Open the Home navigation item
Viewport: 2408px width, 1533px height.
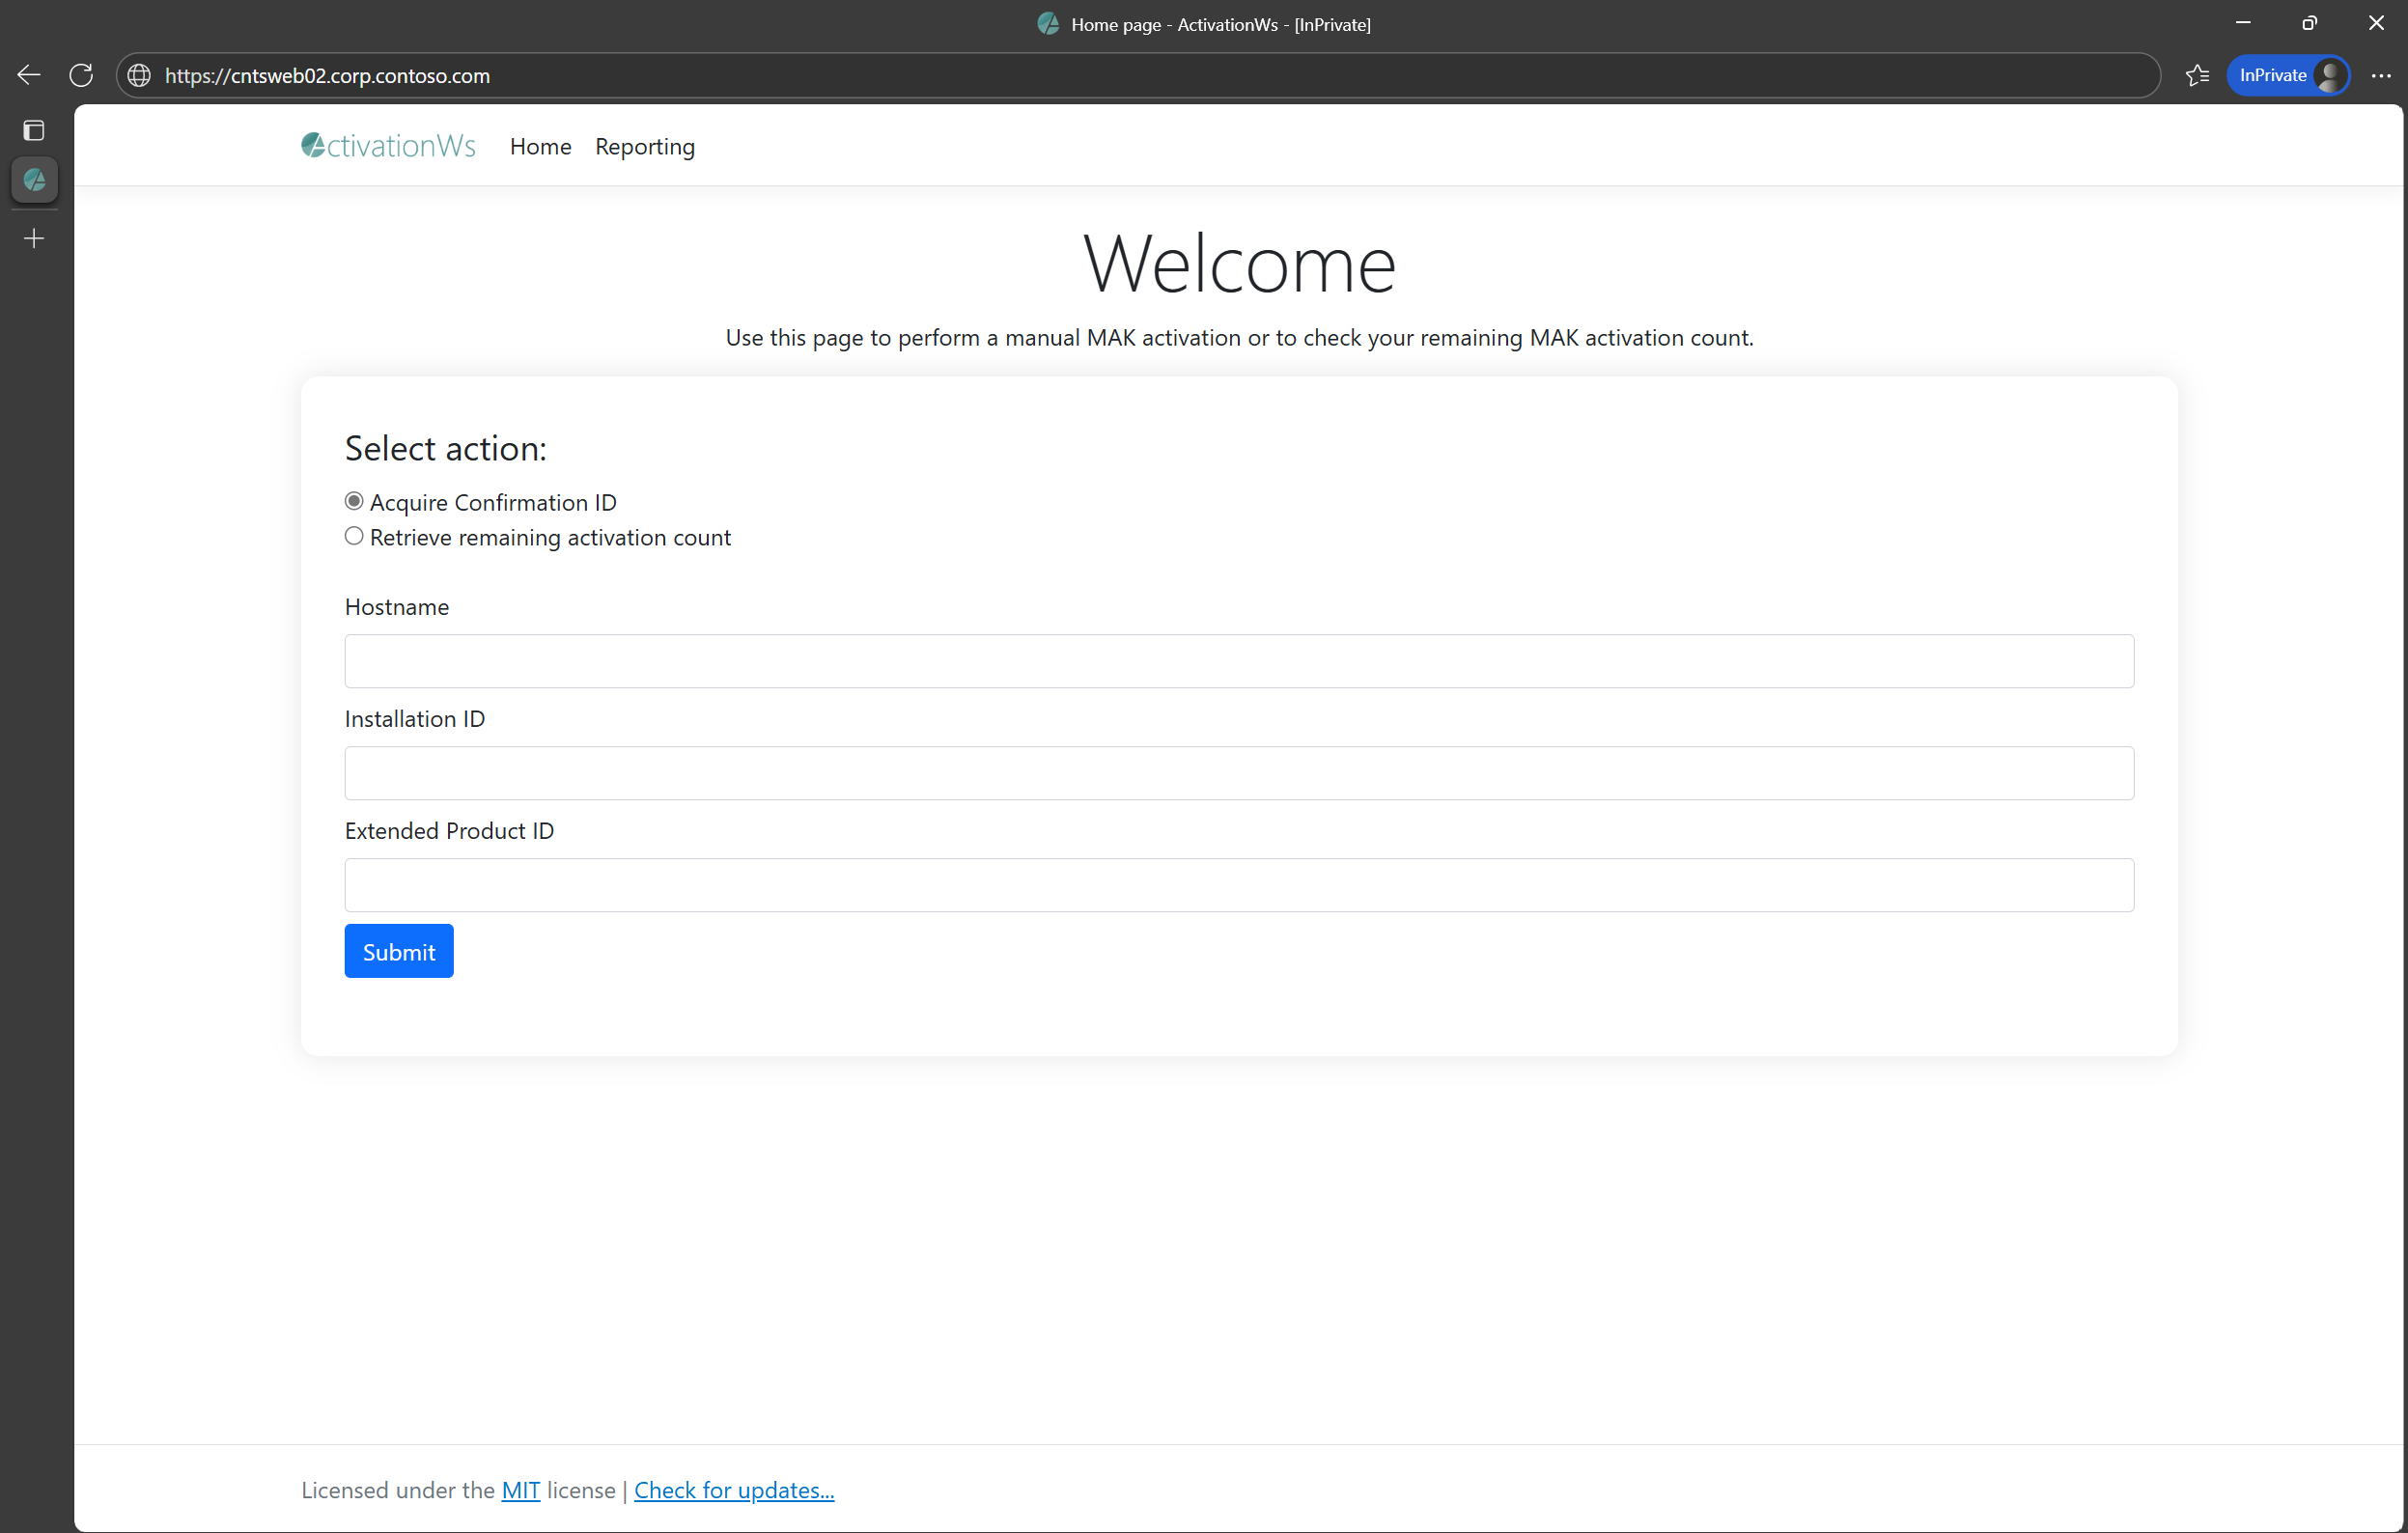pos(540,147)
